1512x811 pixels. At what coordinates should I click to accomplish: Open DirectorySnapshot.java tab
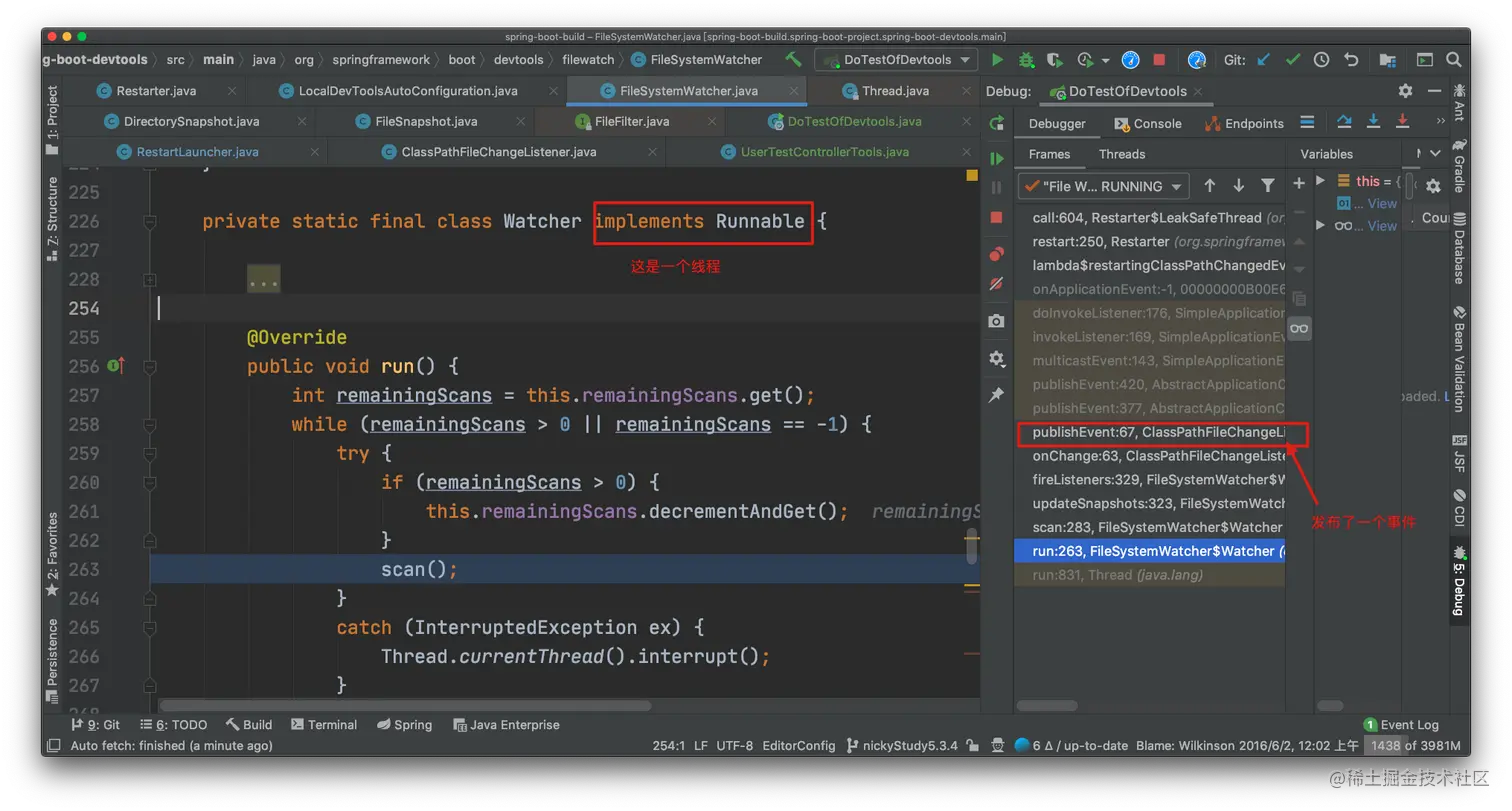click(191, 122)
